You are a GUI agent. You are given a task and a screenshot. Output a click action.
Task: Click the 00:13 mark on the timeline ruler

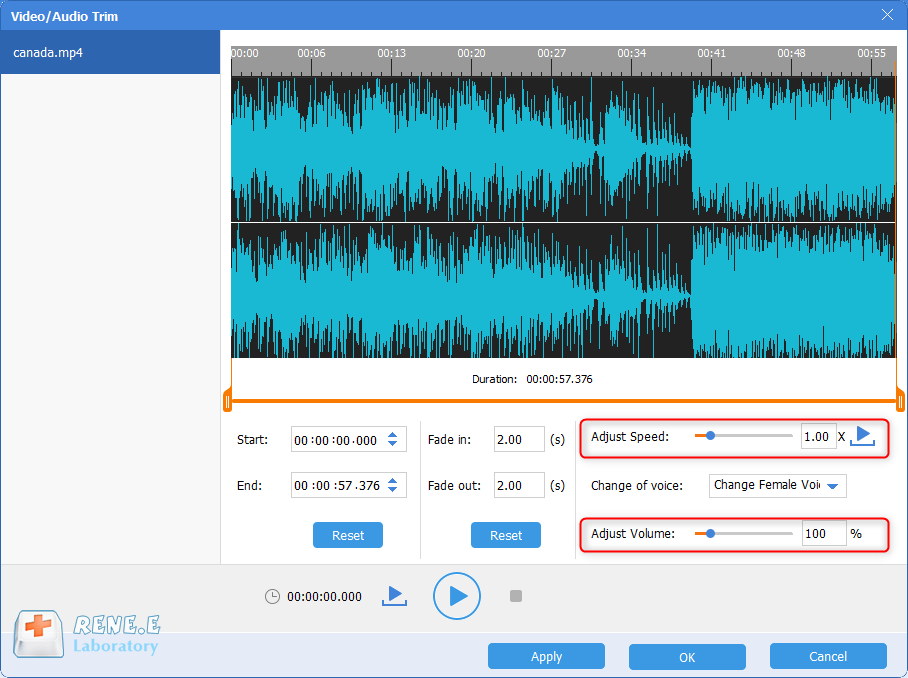pos(391,53)
